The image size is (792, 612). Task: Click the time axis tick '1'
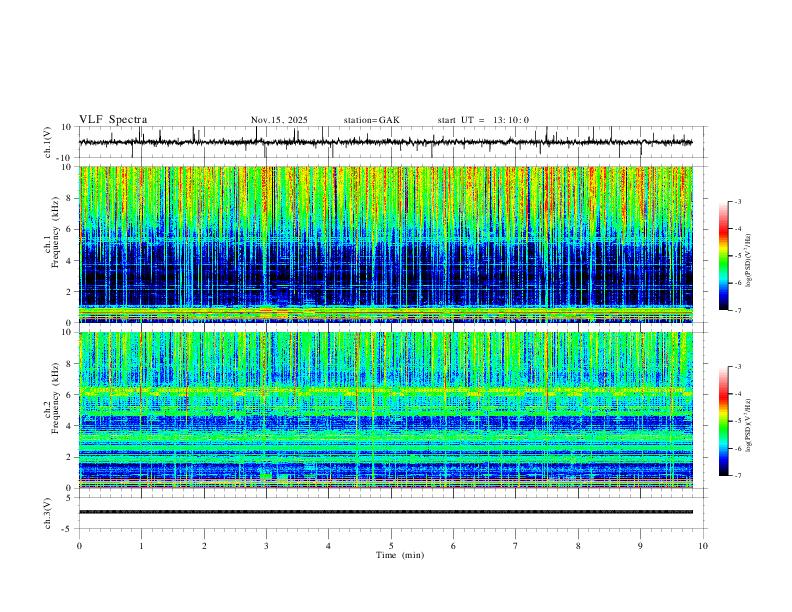141,546
